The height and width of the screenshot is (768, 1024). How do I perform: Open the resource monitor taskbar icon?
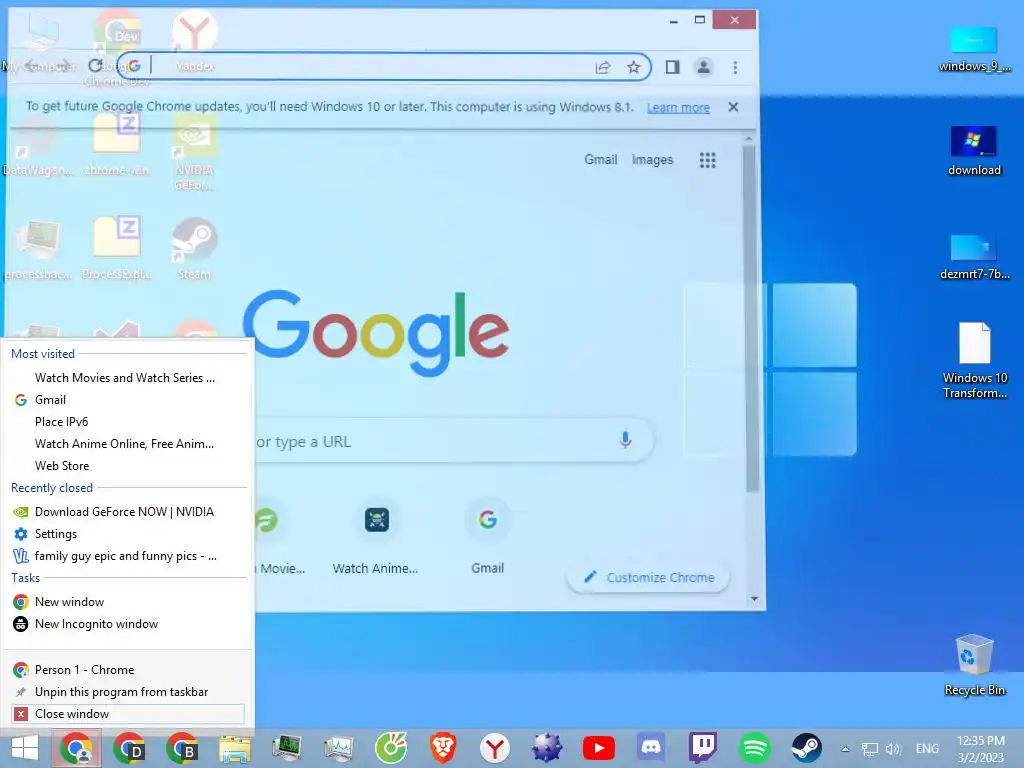[338, 748]
